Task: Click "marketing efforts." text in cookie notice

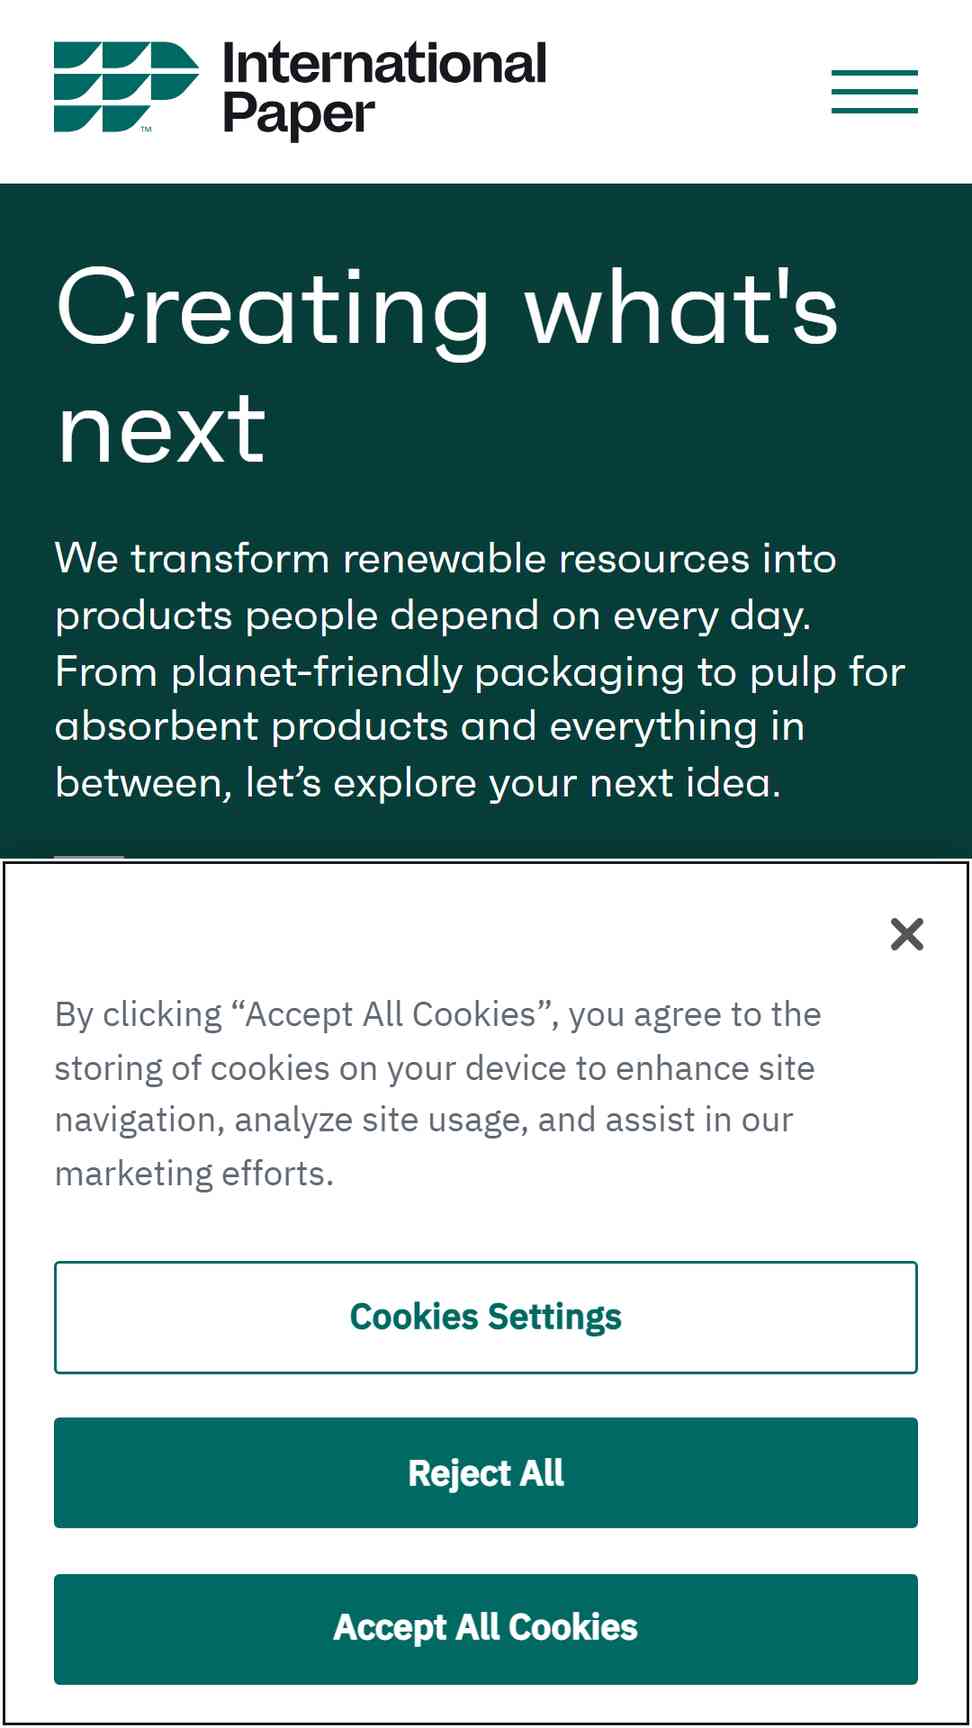Action: pyautogui.click(x=194, y=1173)
